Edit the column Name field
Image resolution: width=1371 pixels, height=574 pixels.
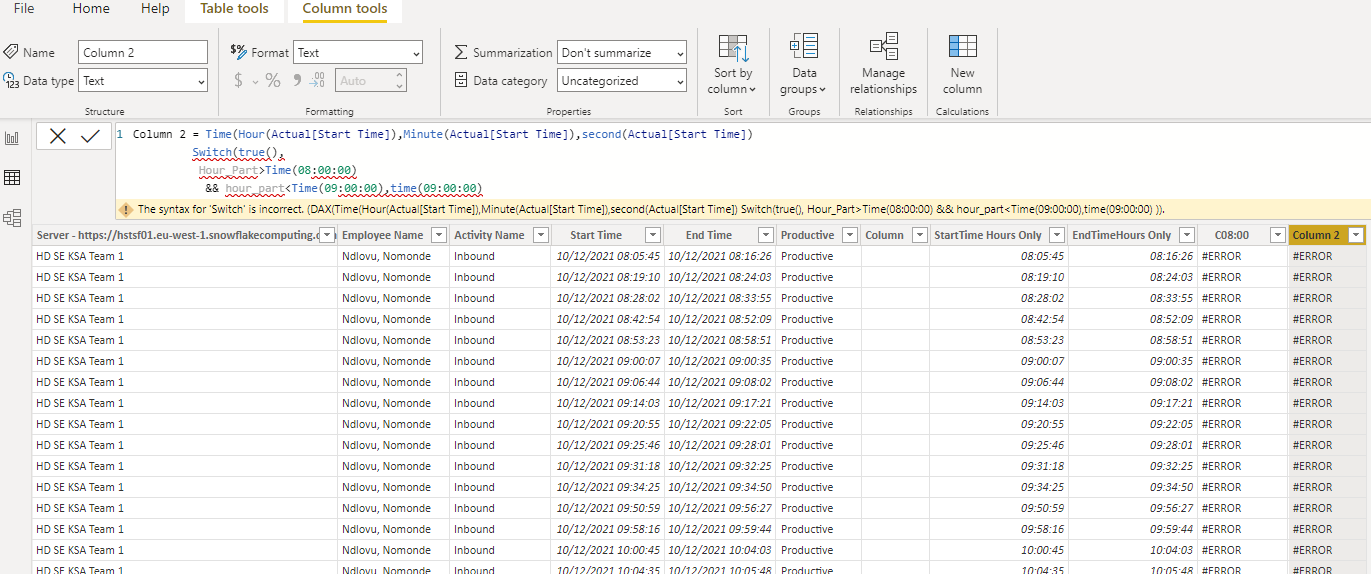[x=143, y=52]
